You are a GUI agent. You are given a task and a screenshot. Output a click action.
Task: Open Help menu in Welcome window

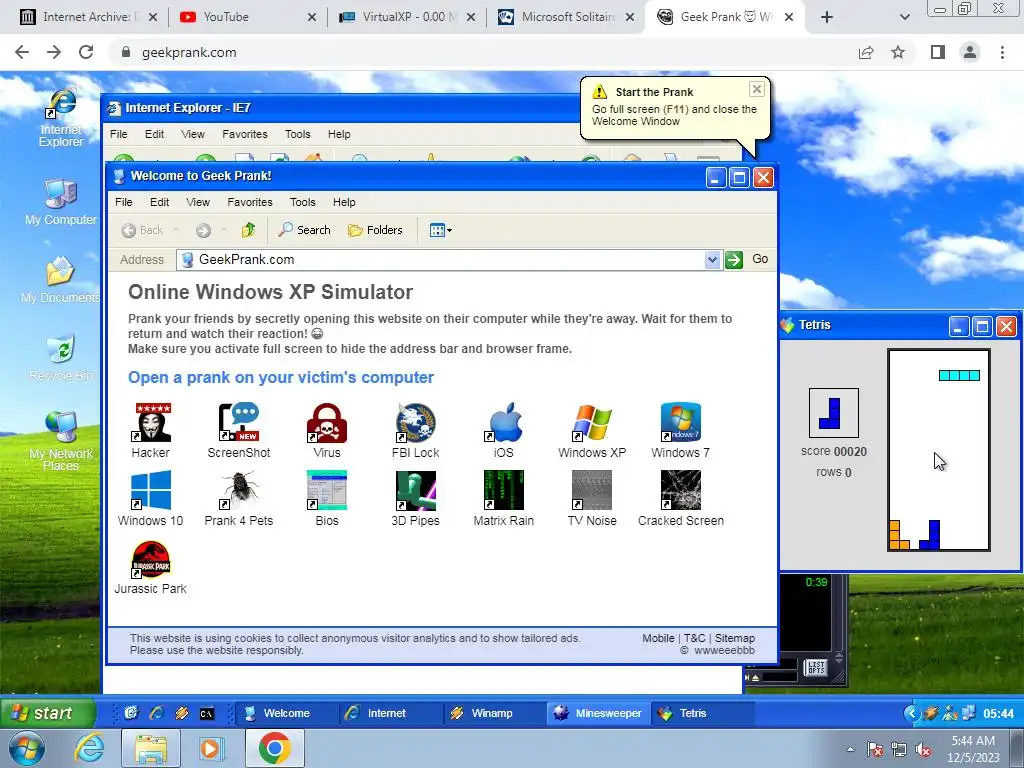point(344,202)
